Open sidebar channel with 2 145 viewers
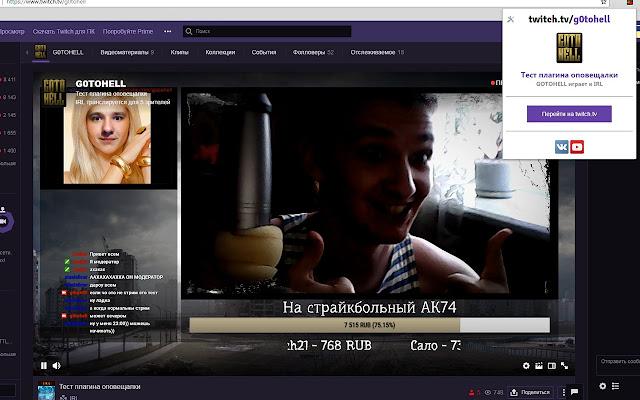Image resolution: width=640 pixels, height=400 pixels. [8, 115]
